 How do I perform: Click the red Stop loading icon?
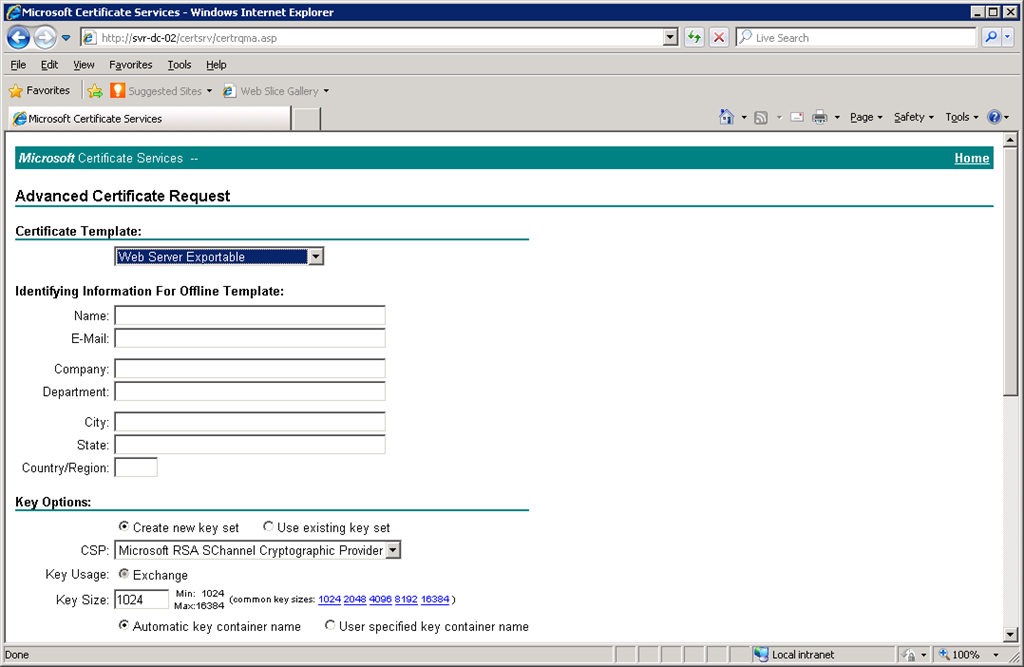719,37
